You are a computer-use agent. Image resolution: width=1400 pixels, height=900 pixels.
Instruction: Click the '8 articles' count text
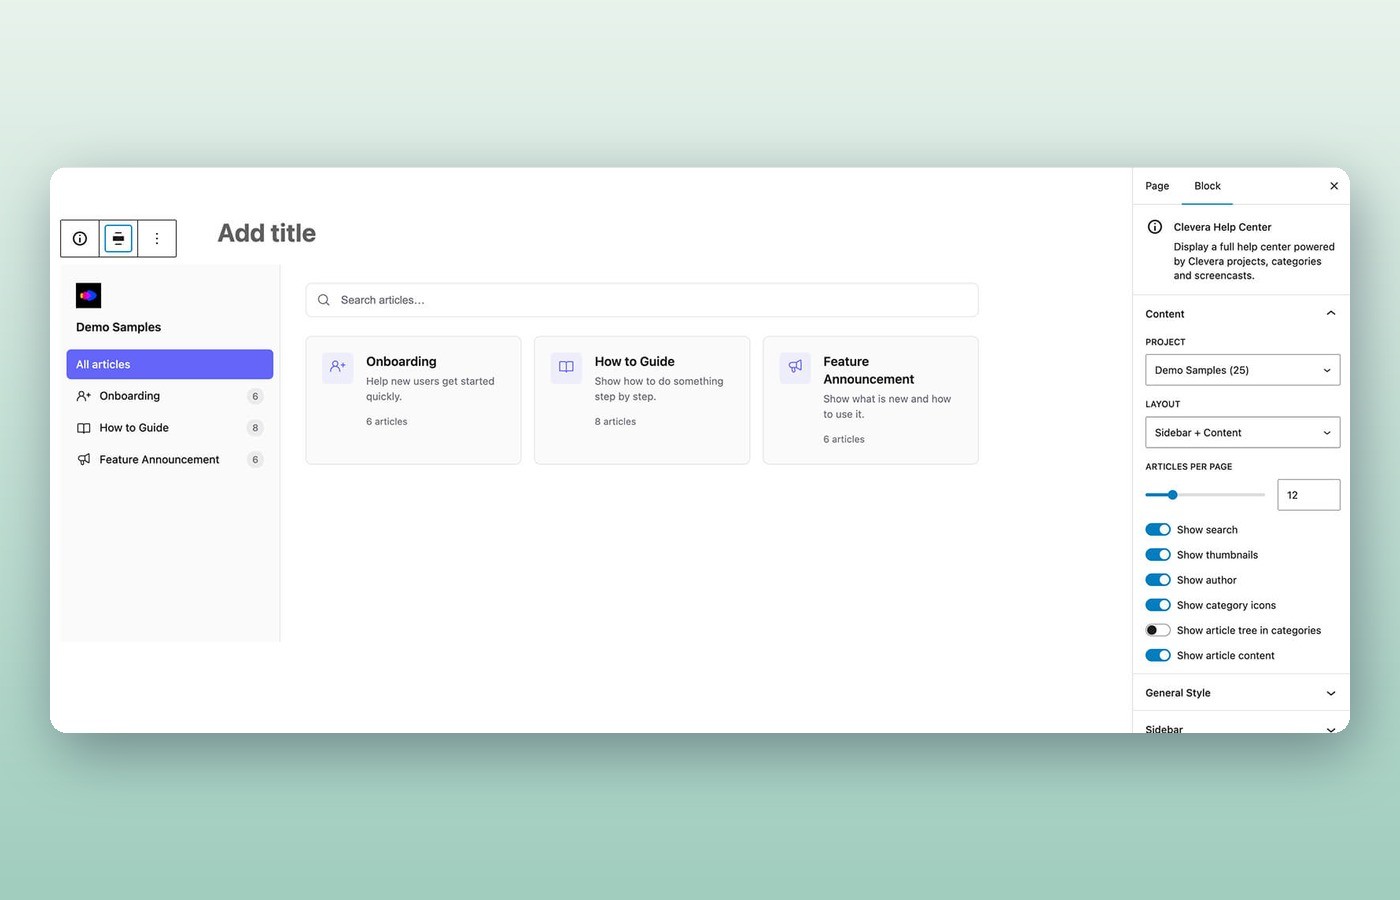coord(615,422)
